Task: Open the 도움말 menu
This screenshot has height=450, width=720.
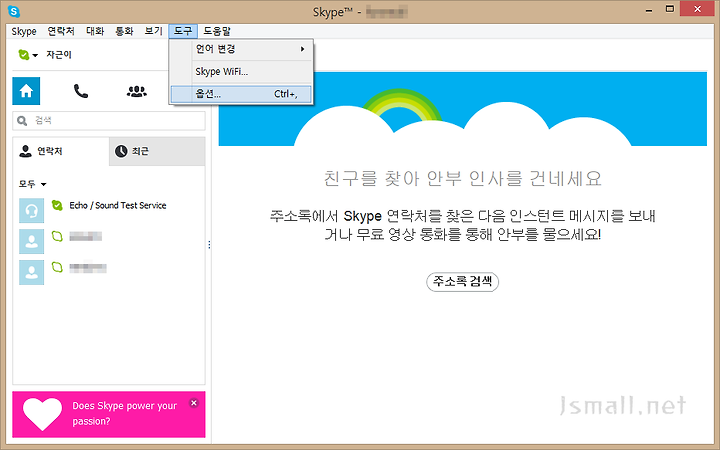Action: tap(217, 31)
